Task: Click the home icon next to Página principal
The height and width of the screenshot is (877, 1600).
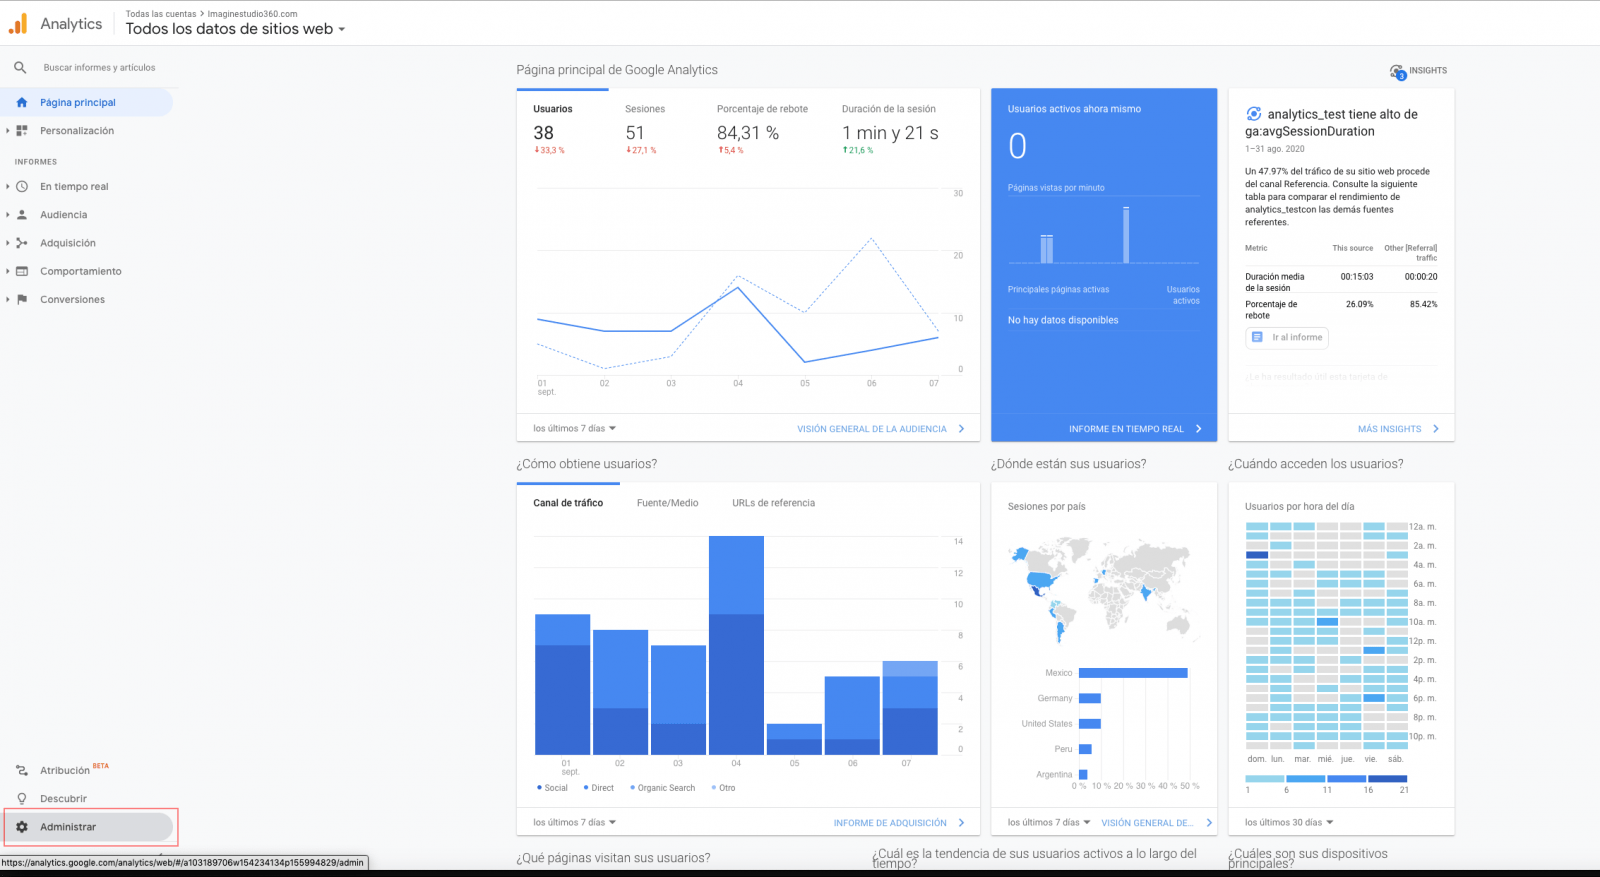Action: [22, 102]
